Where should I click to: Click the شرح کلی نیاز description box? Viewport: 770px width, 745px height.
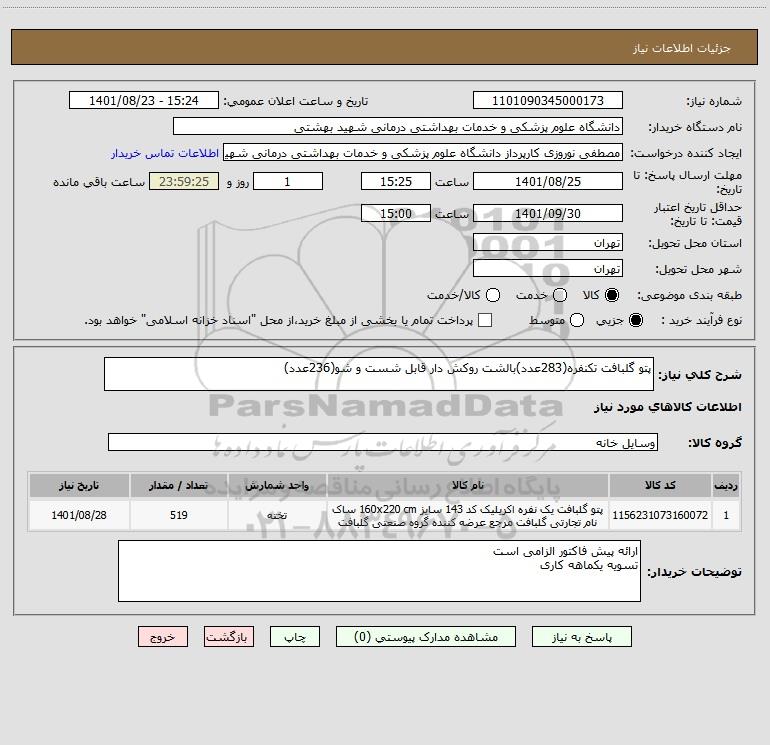pos(379,374)
